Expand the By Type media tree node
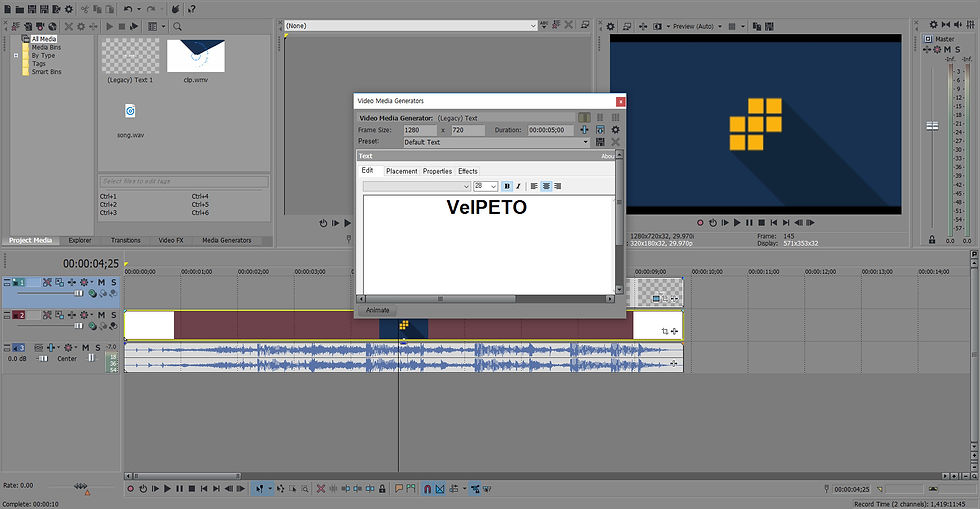The image size is (980, 509). (16, 56)
